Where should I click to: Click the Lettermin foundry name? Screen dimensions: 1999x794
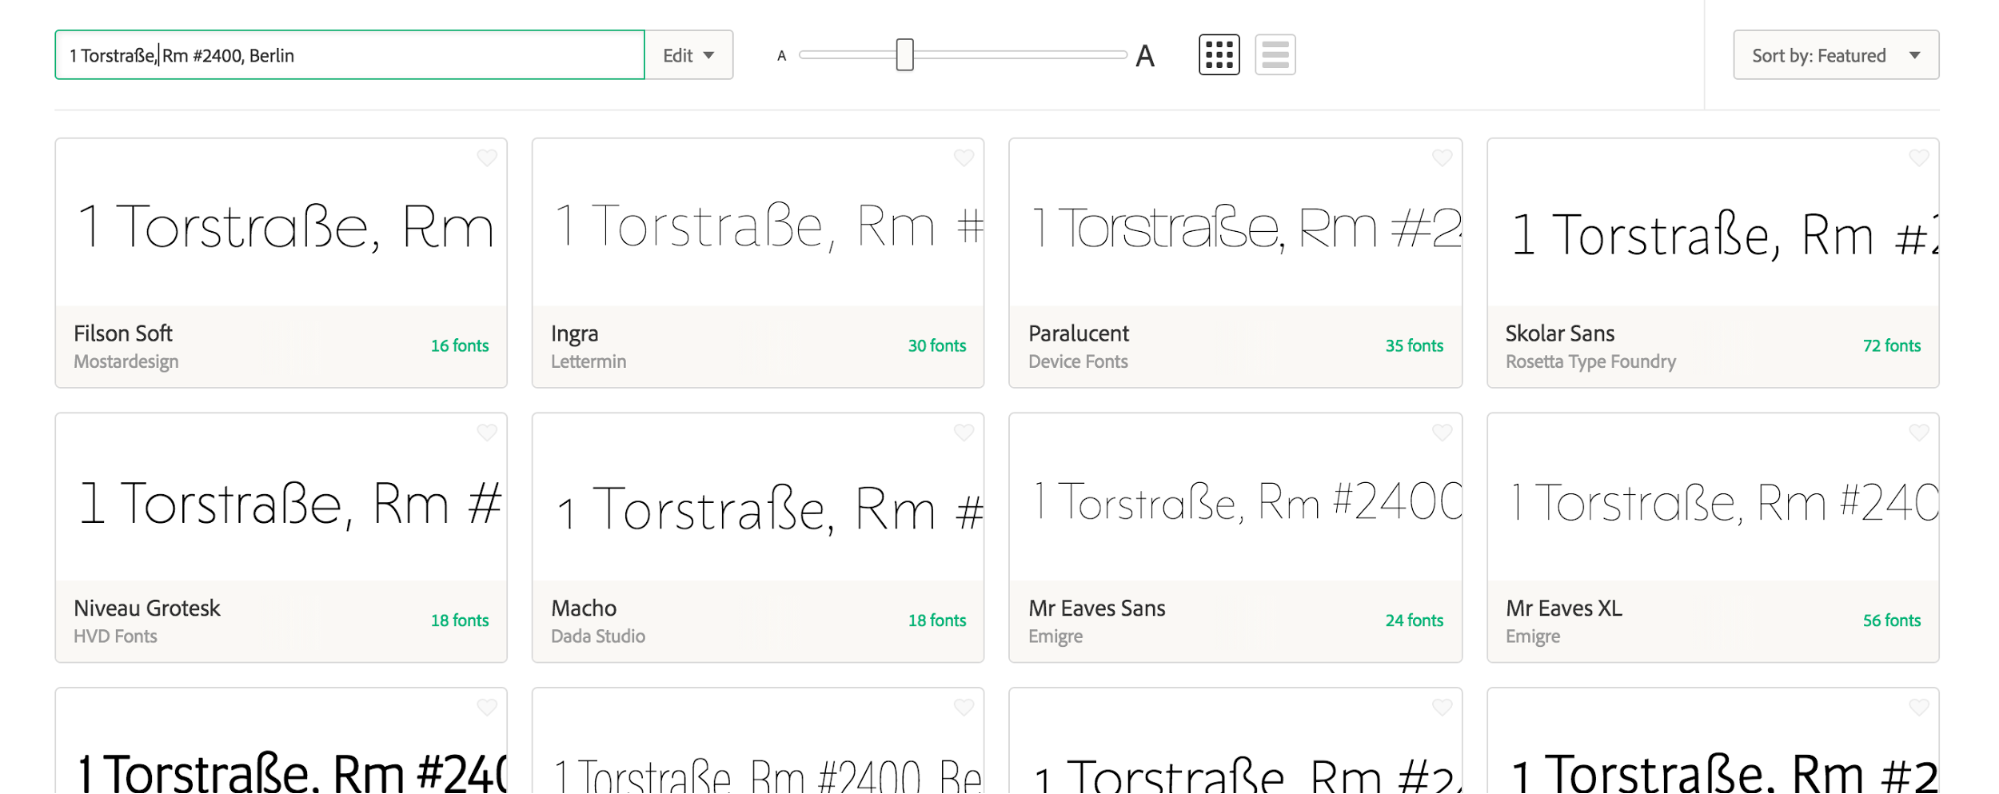(589, 362)
